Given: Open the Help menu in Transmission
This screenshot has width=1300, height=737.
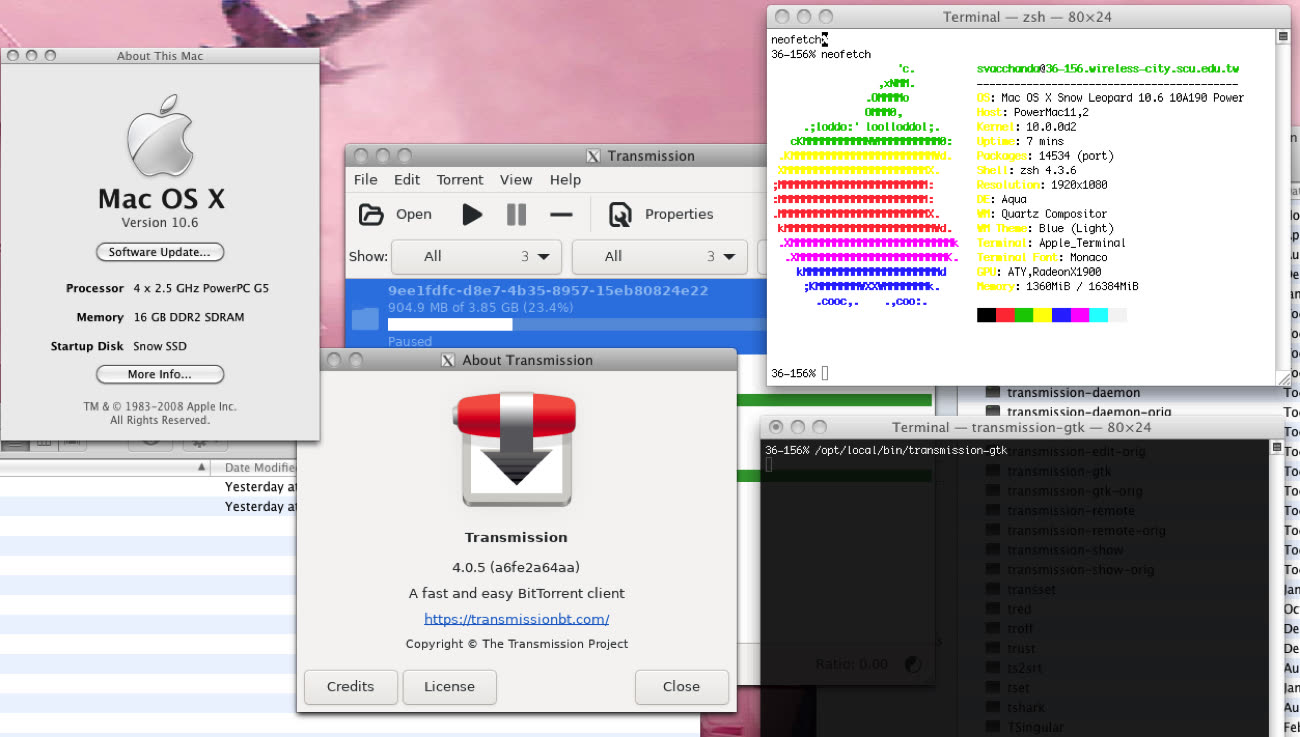Looking at the screenshot, I should pyautogui.click(x=565, y=180).
